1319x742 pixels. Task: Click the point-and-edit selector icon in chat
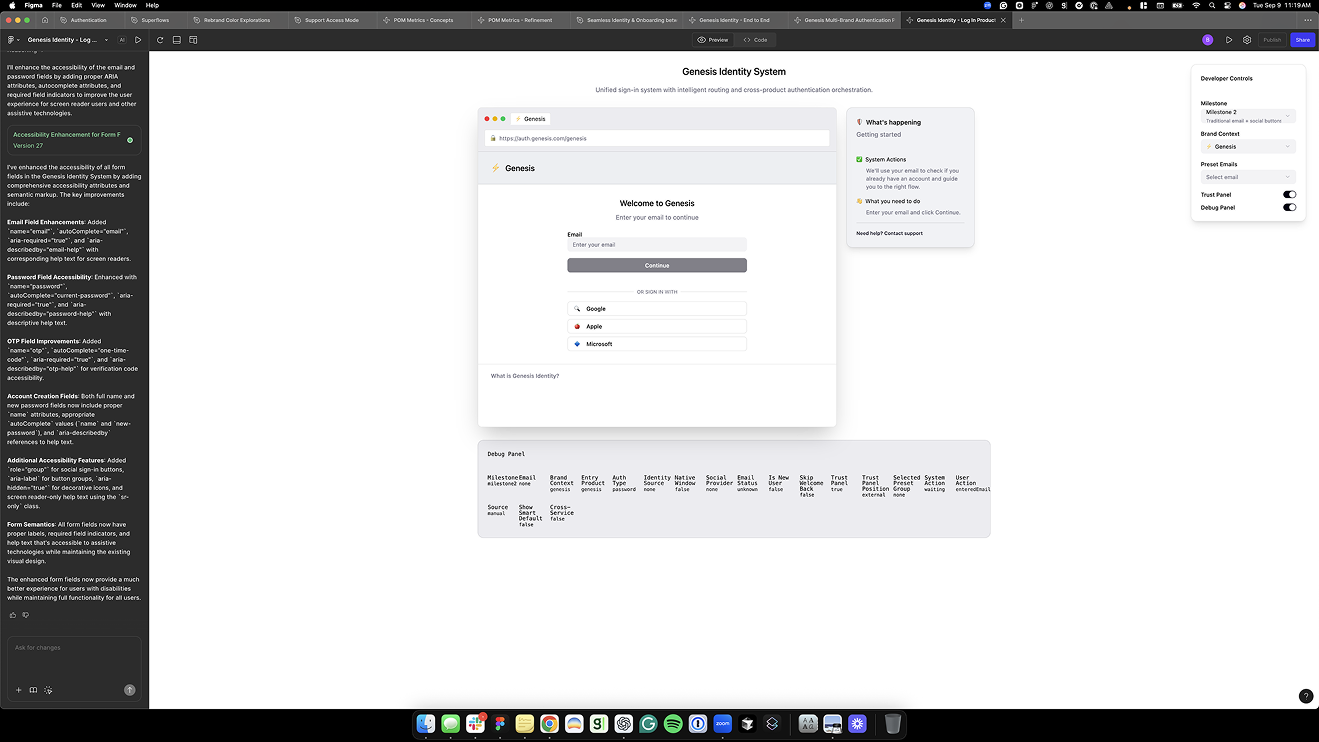(x=48, y=690)
